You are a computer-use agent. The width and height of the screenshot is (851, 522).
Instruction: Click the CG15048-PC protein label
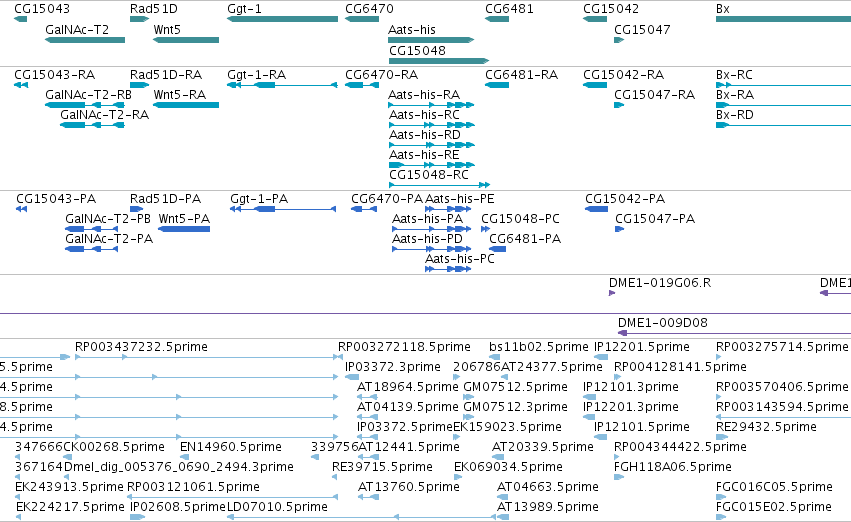pos(520,219)
